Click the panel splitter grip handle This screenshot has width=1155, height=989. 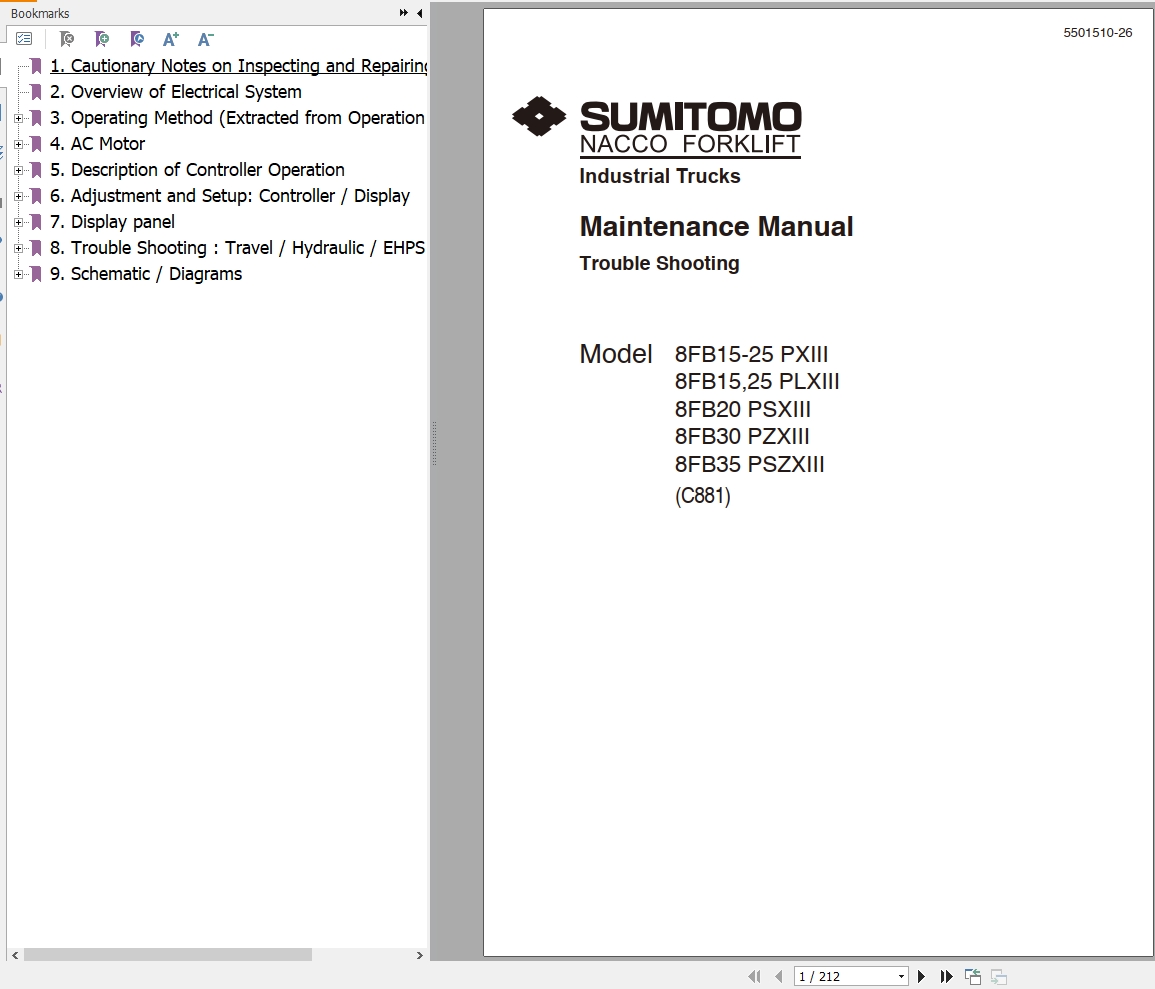435,443
